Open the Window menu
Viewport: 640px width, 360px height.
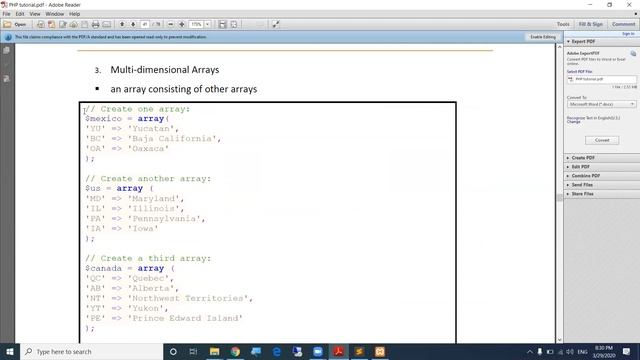click(x=55, y=14)
